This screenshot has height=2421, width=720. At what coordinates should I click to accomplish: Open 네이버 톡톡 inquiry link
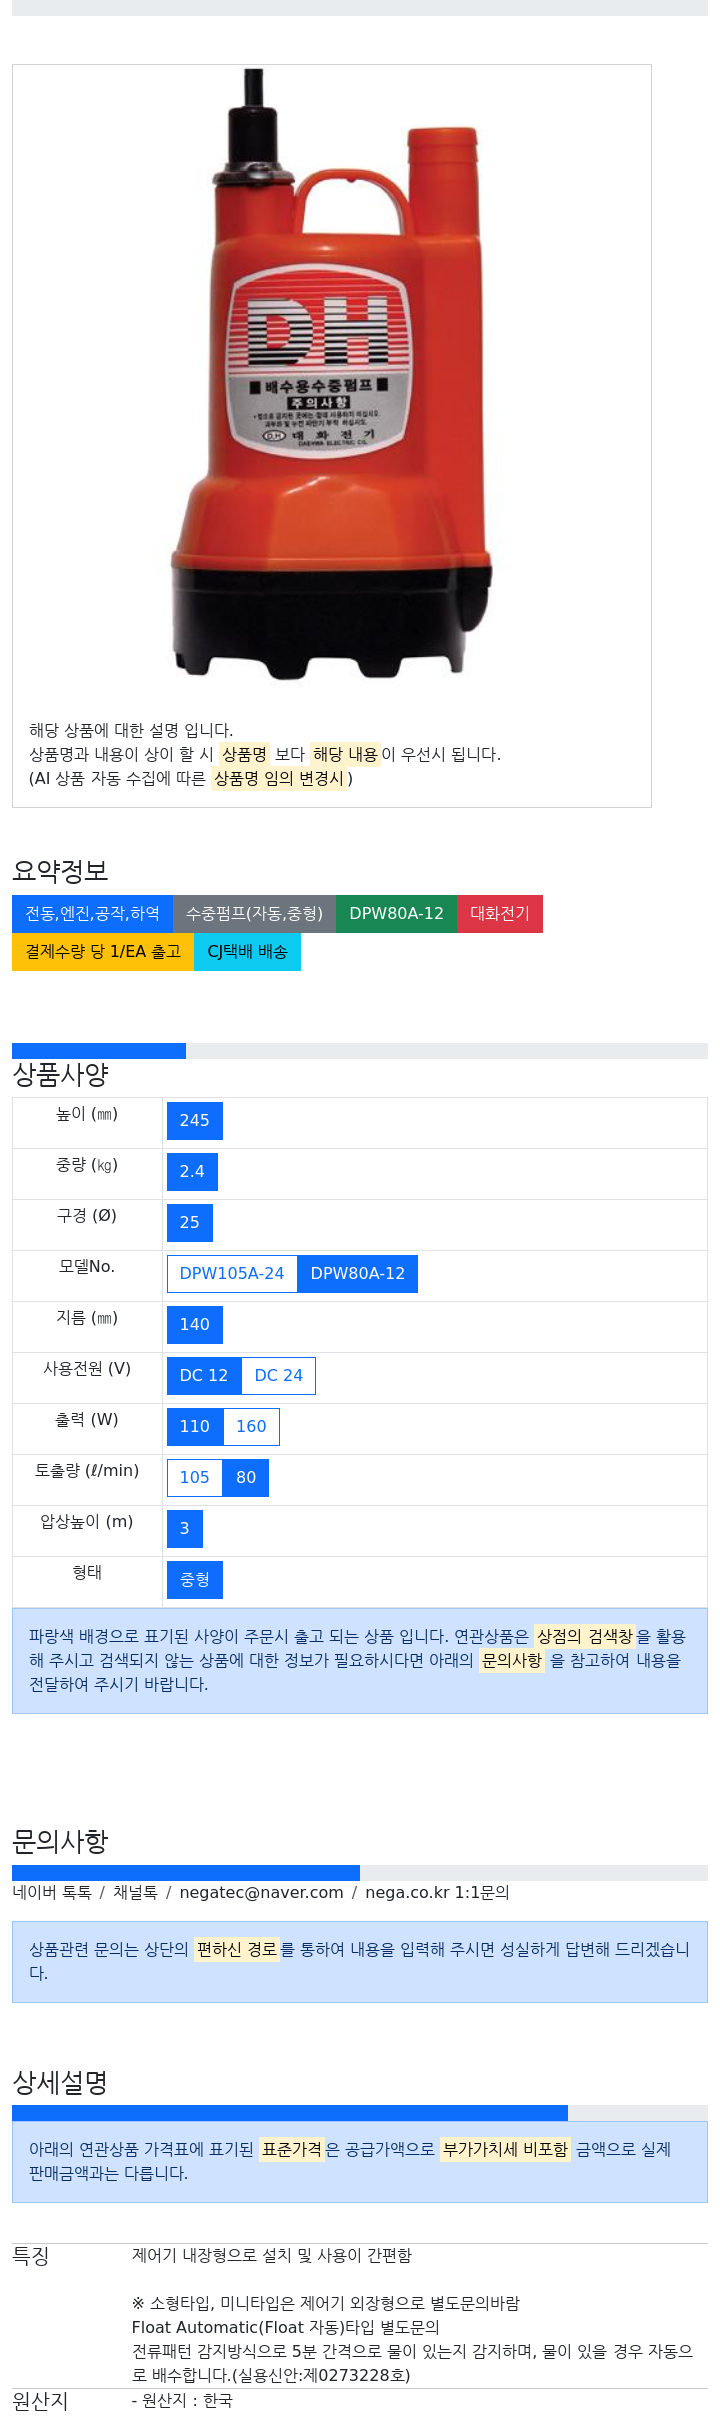(x=52, y=1893)
